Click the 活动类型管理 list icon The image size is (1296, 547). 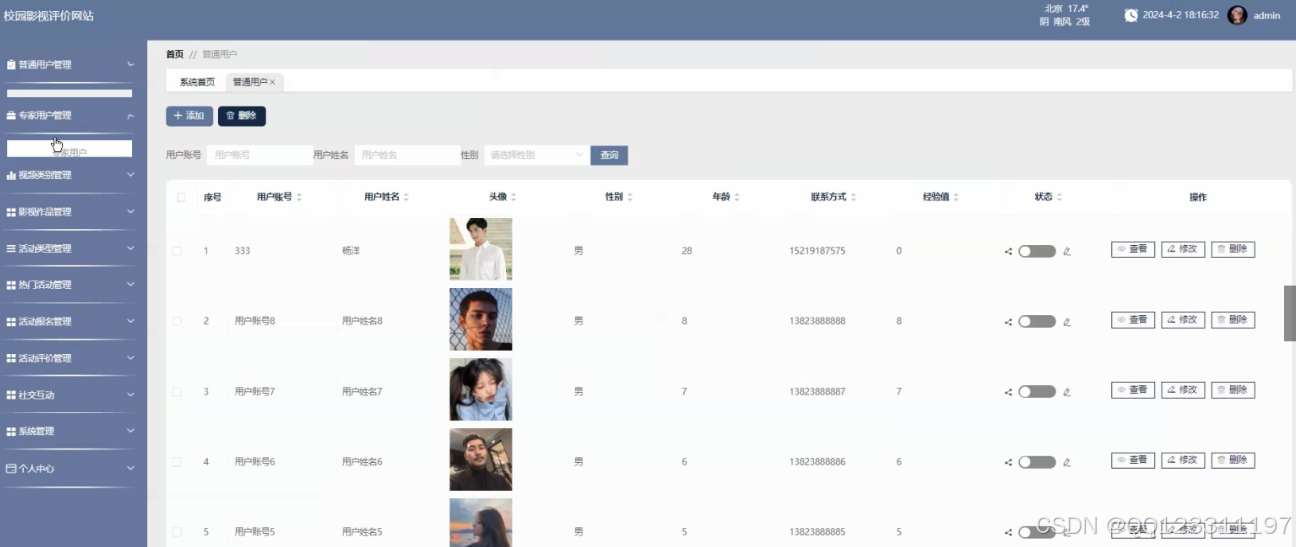tap(11, 248)
